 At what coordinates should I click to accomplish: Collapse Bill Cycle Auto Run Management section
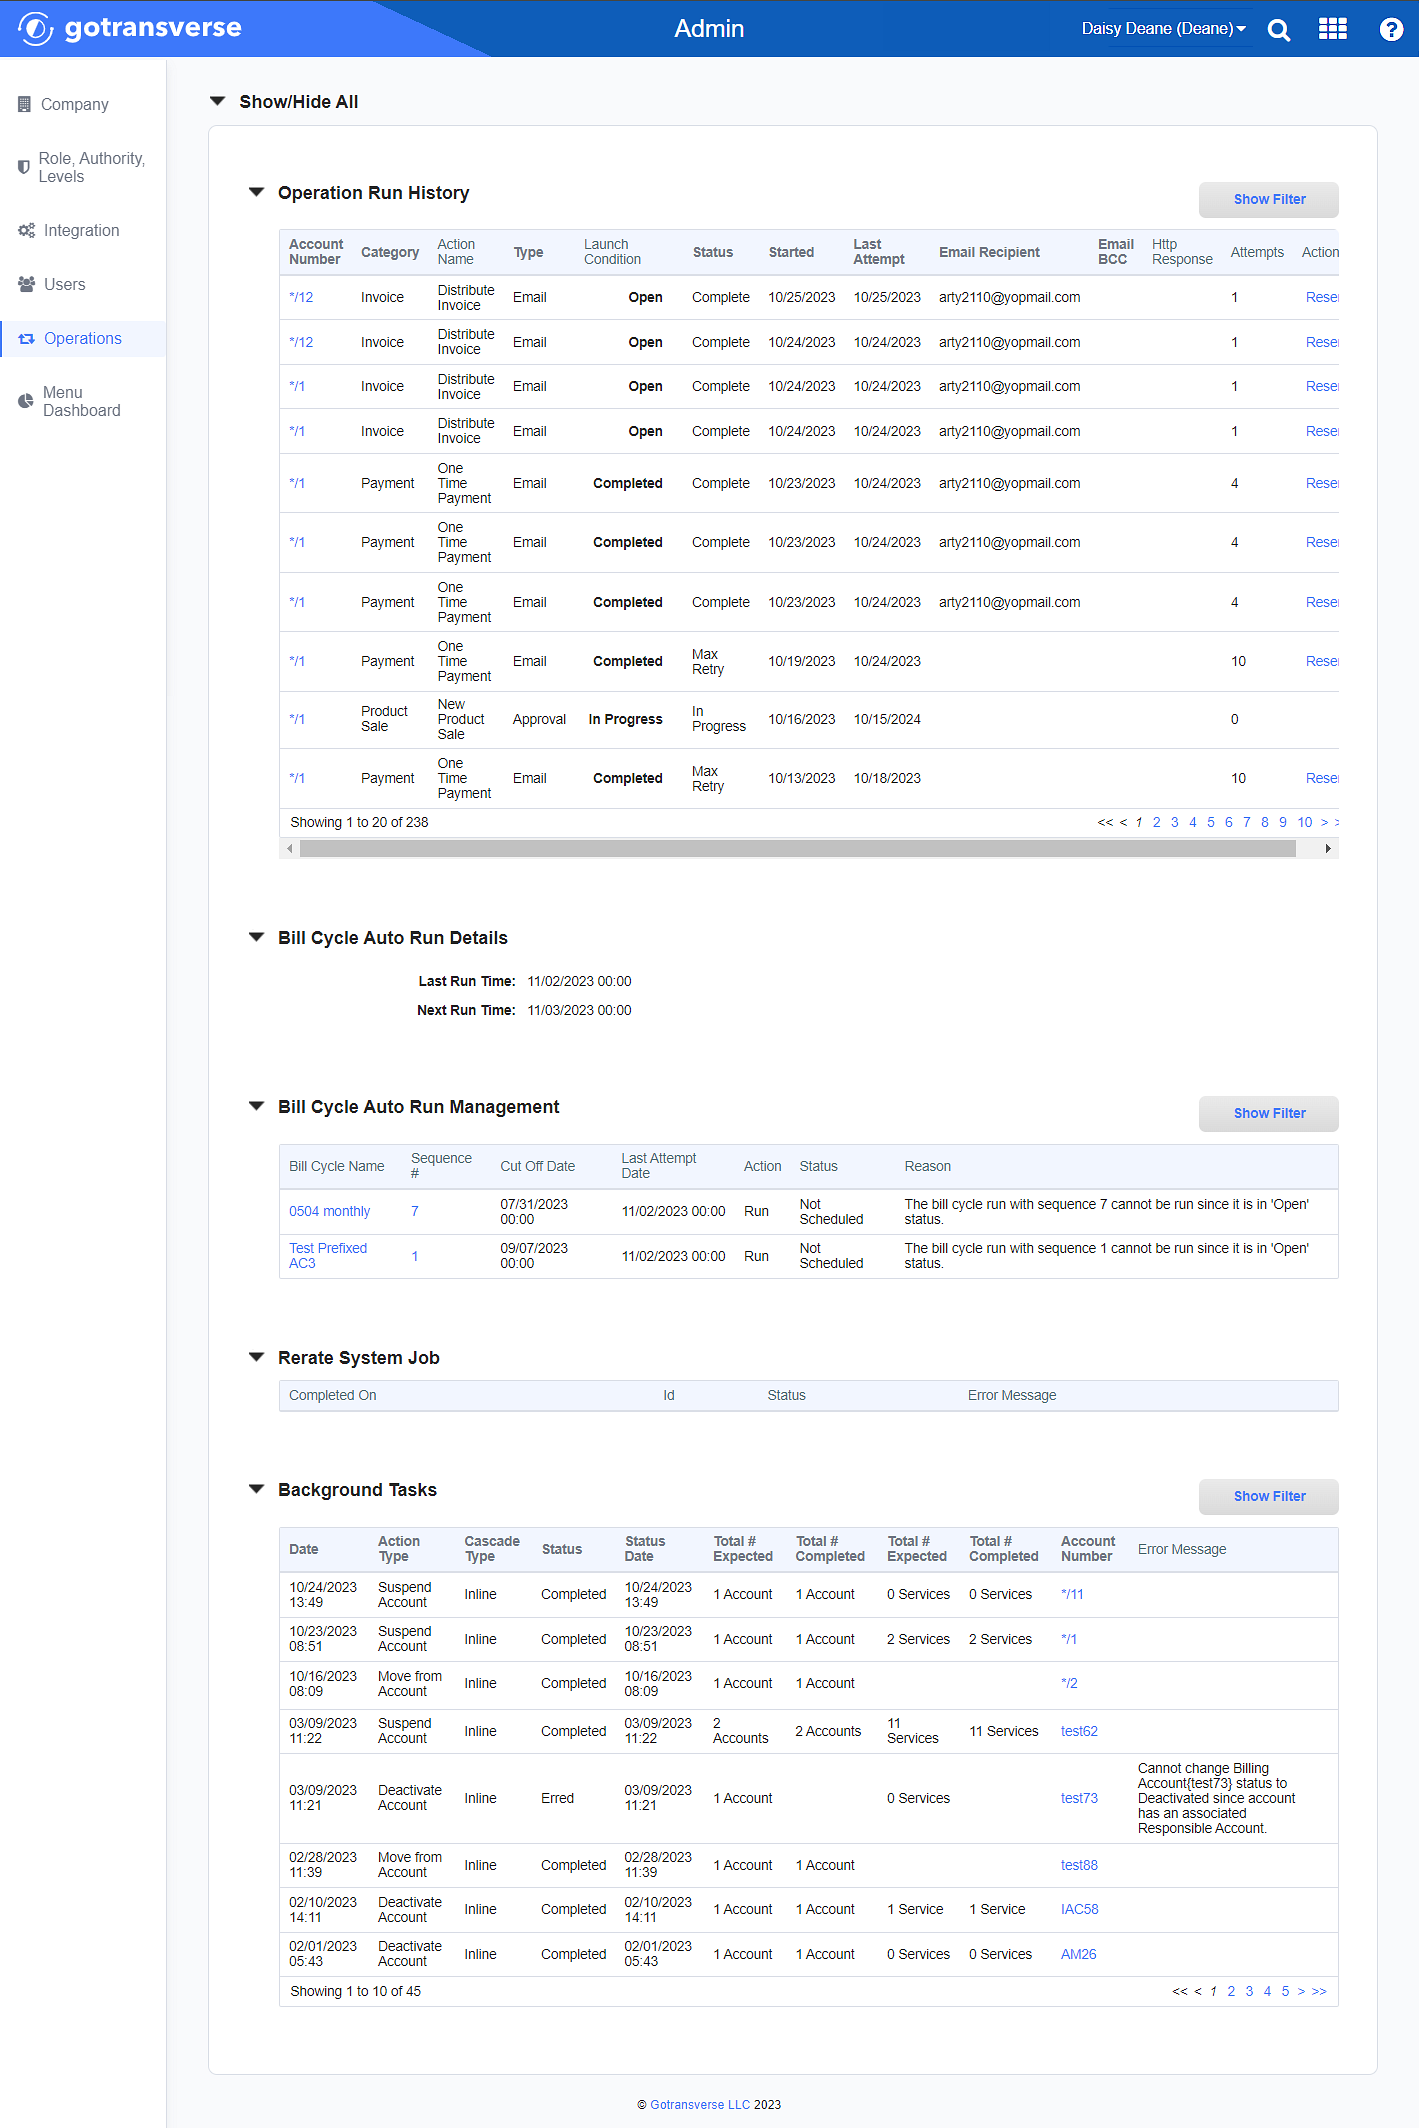[x=256, y=1106]
